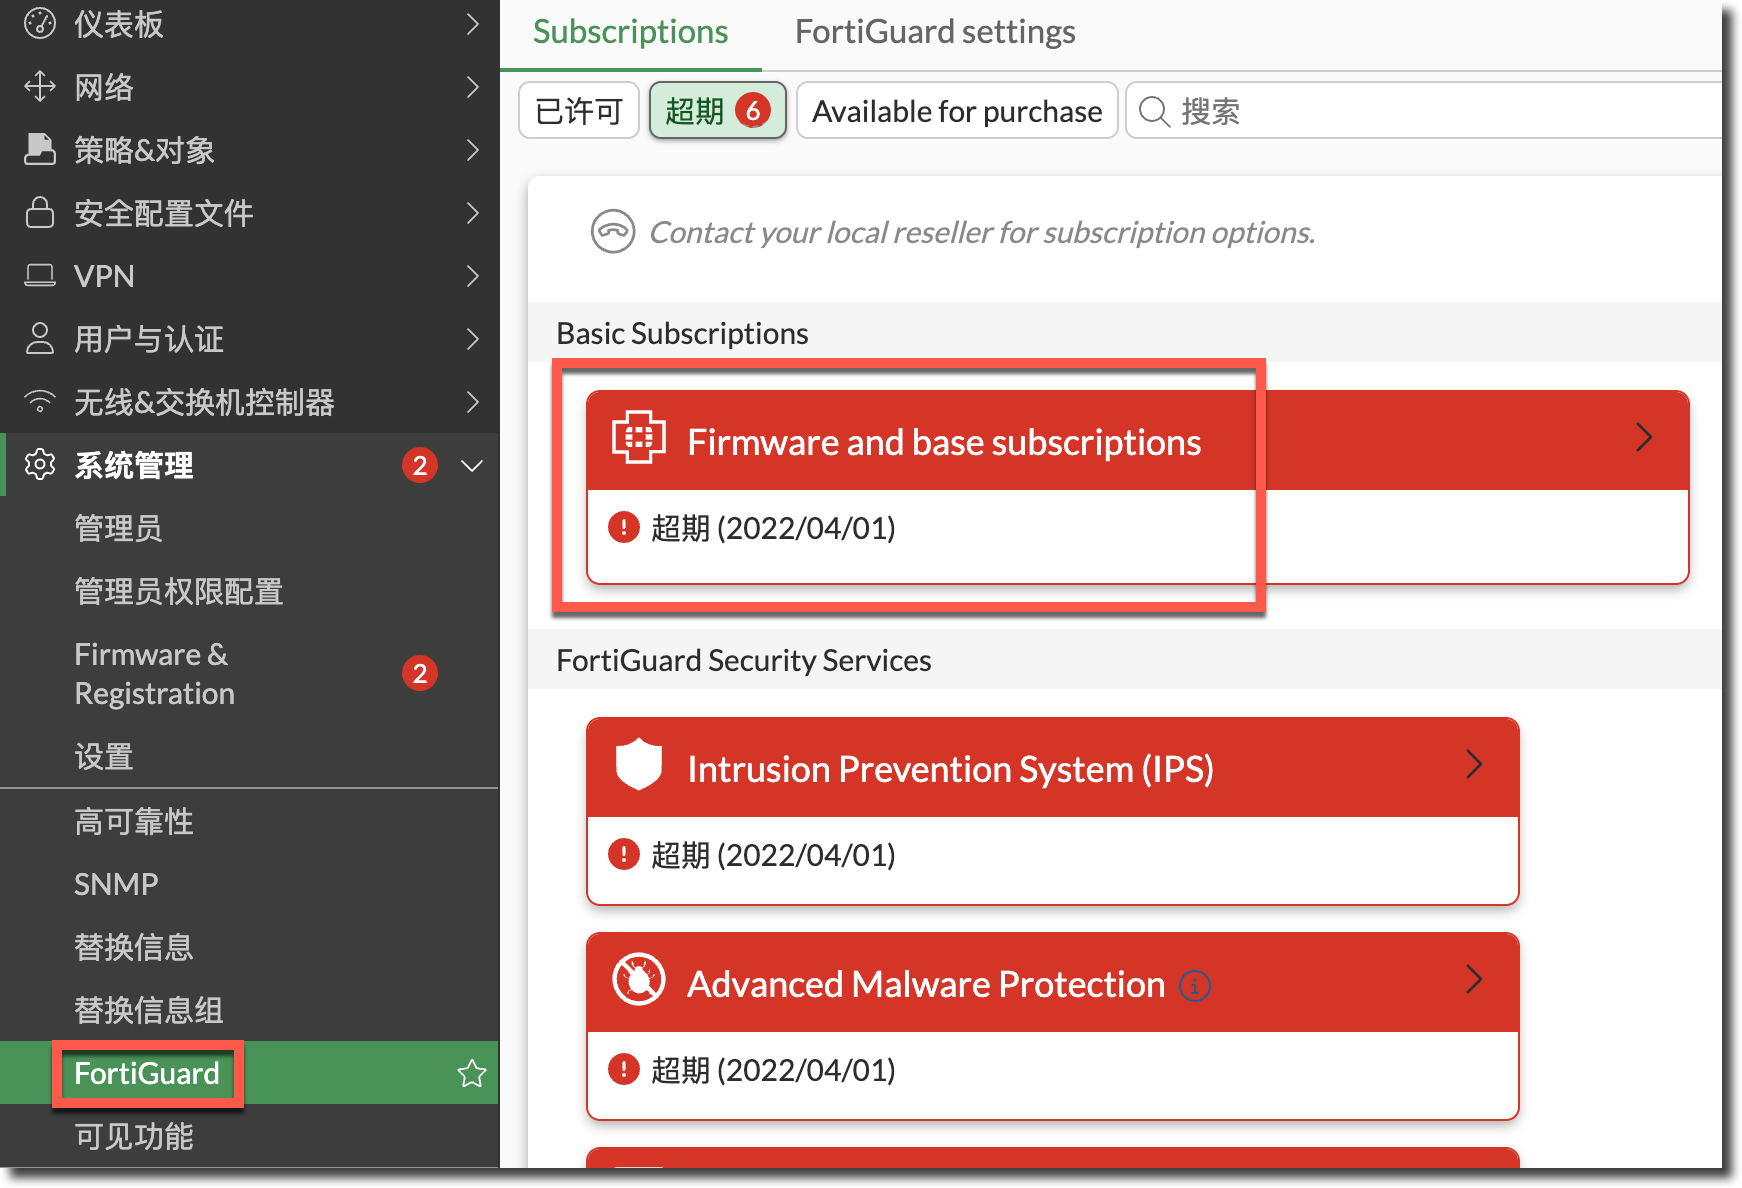Select the 已许可 filter
1742x1188 pixels.
(x=579, y=111)
